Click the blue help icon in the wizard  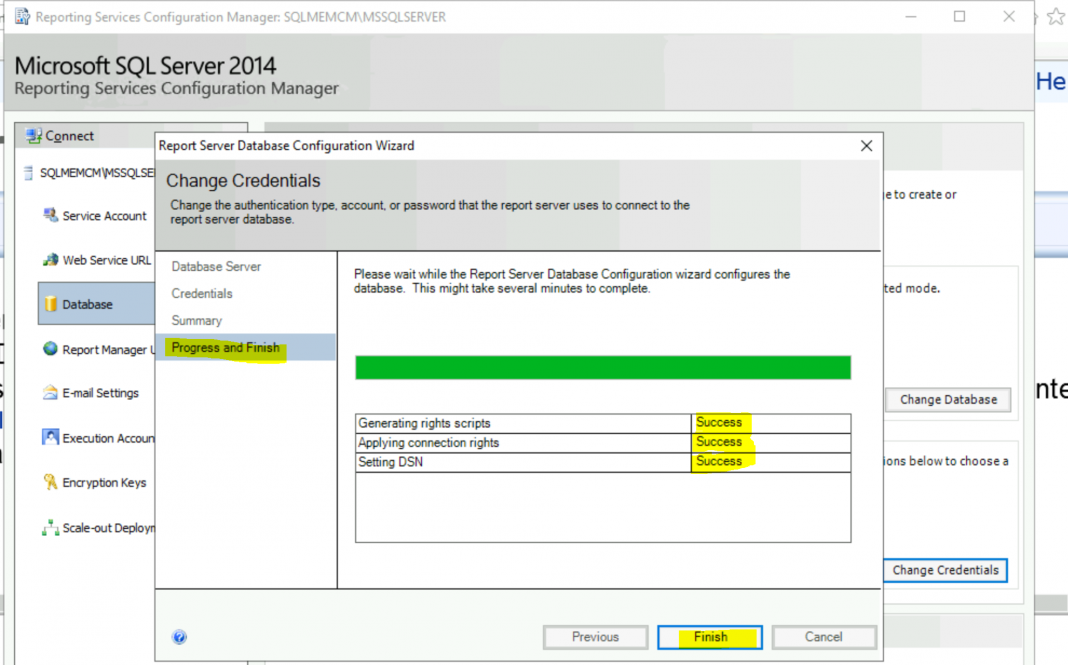pos(179,637)
